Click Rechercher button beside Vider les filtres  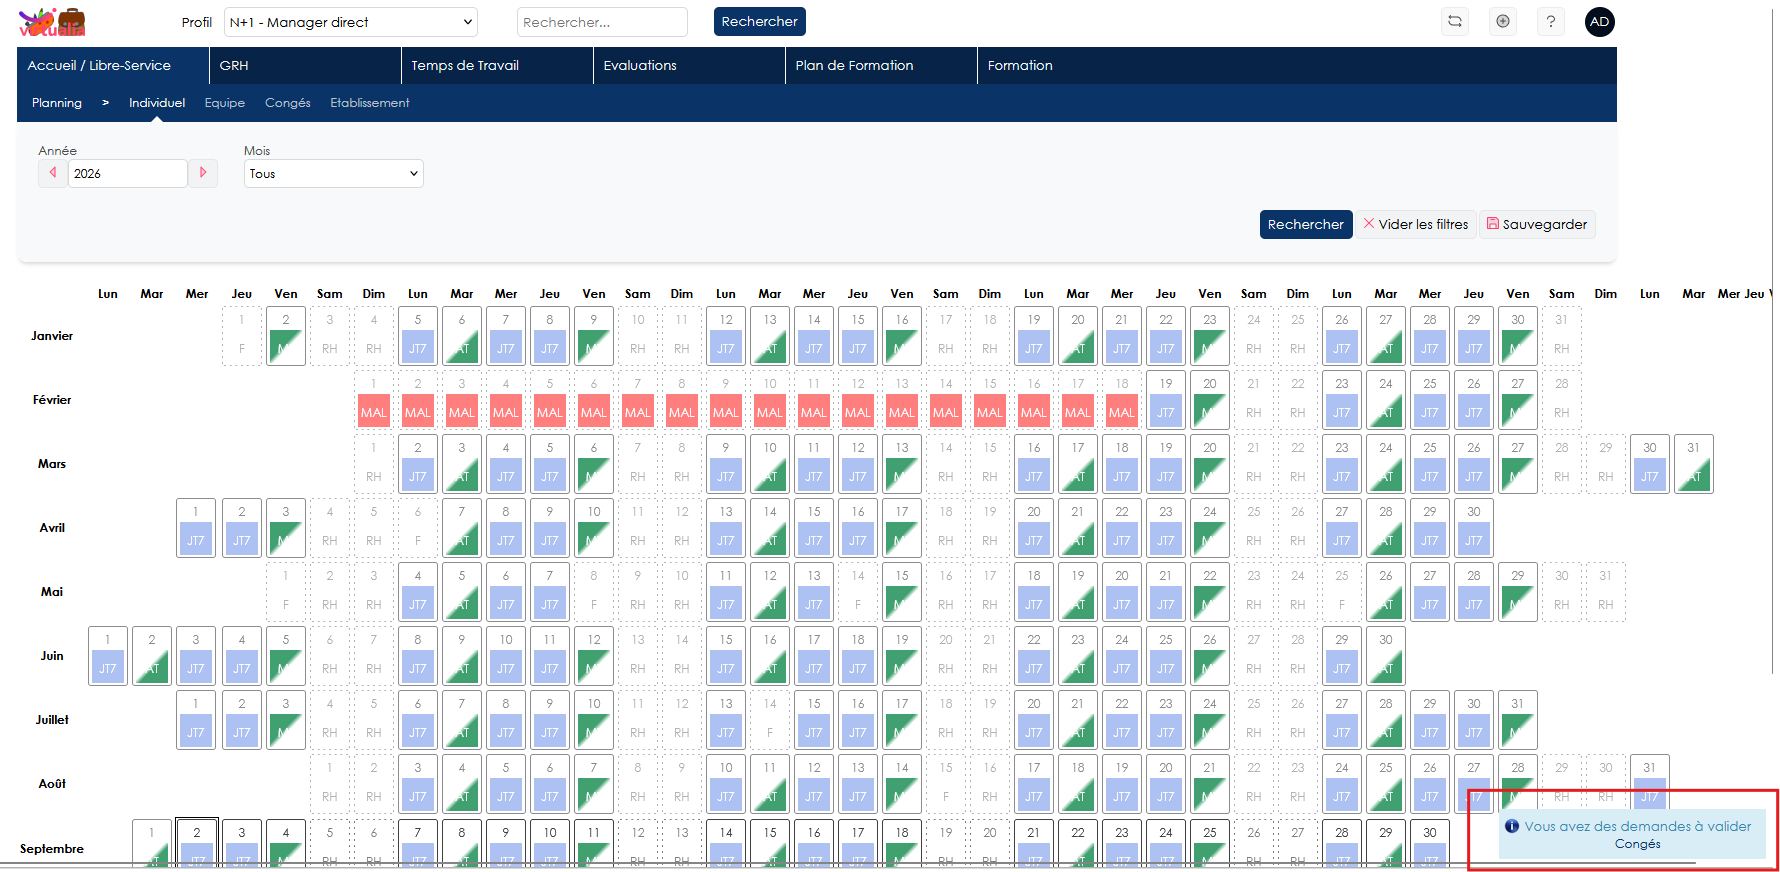tap(1306, 224)
